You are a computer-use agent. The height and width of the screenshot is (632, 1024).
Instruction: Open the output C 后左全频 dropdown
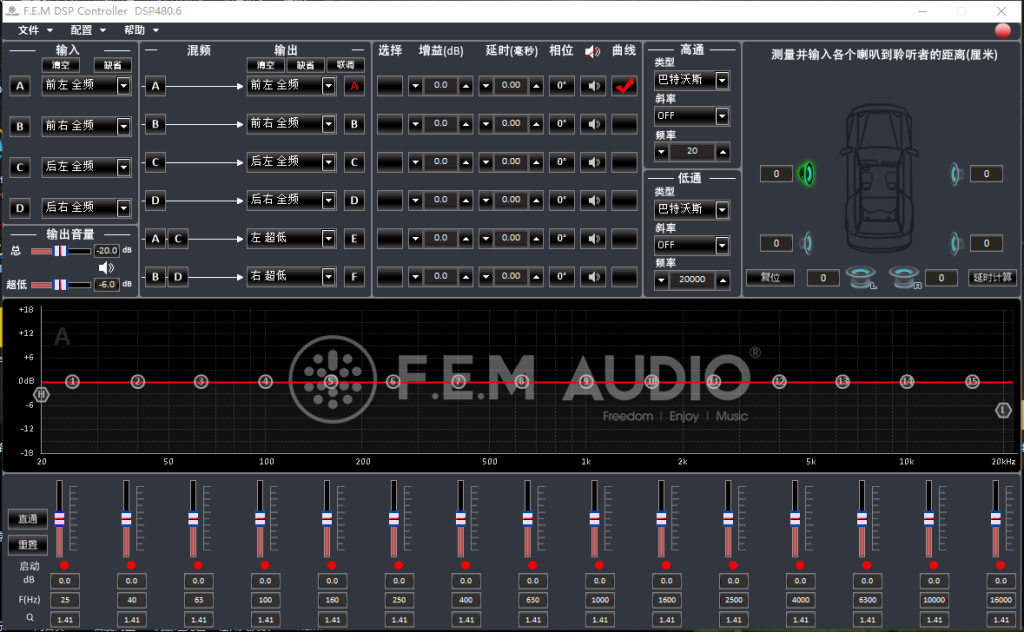328,162
